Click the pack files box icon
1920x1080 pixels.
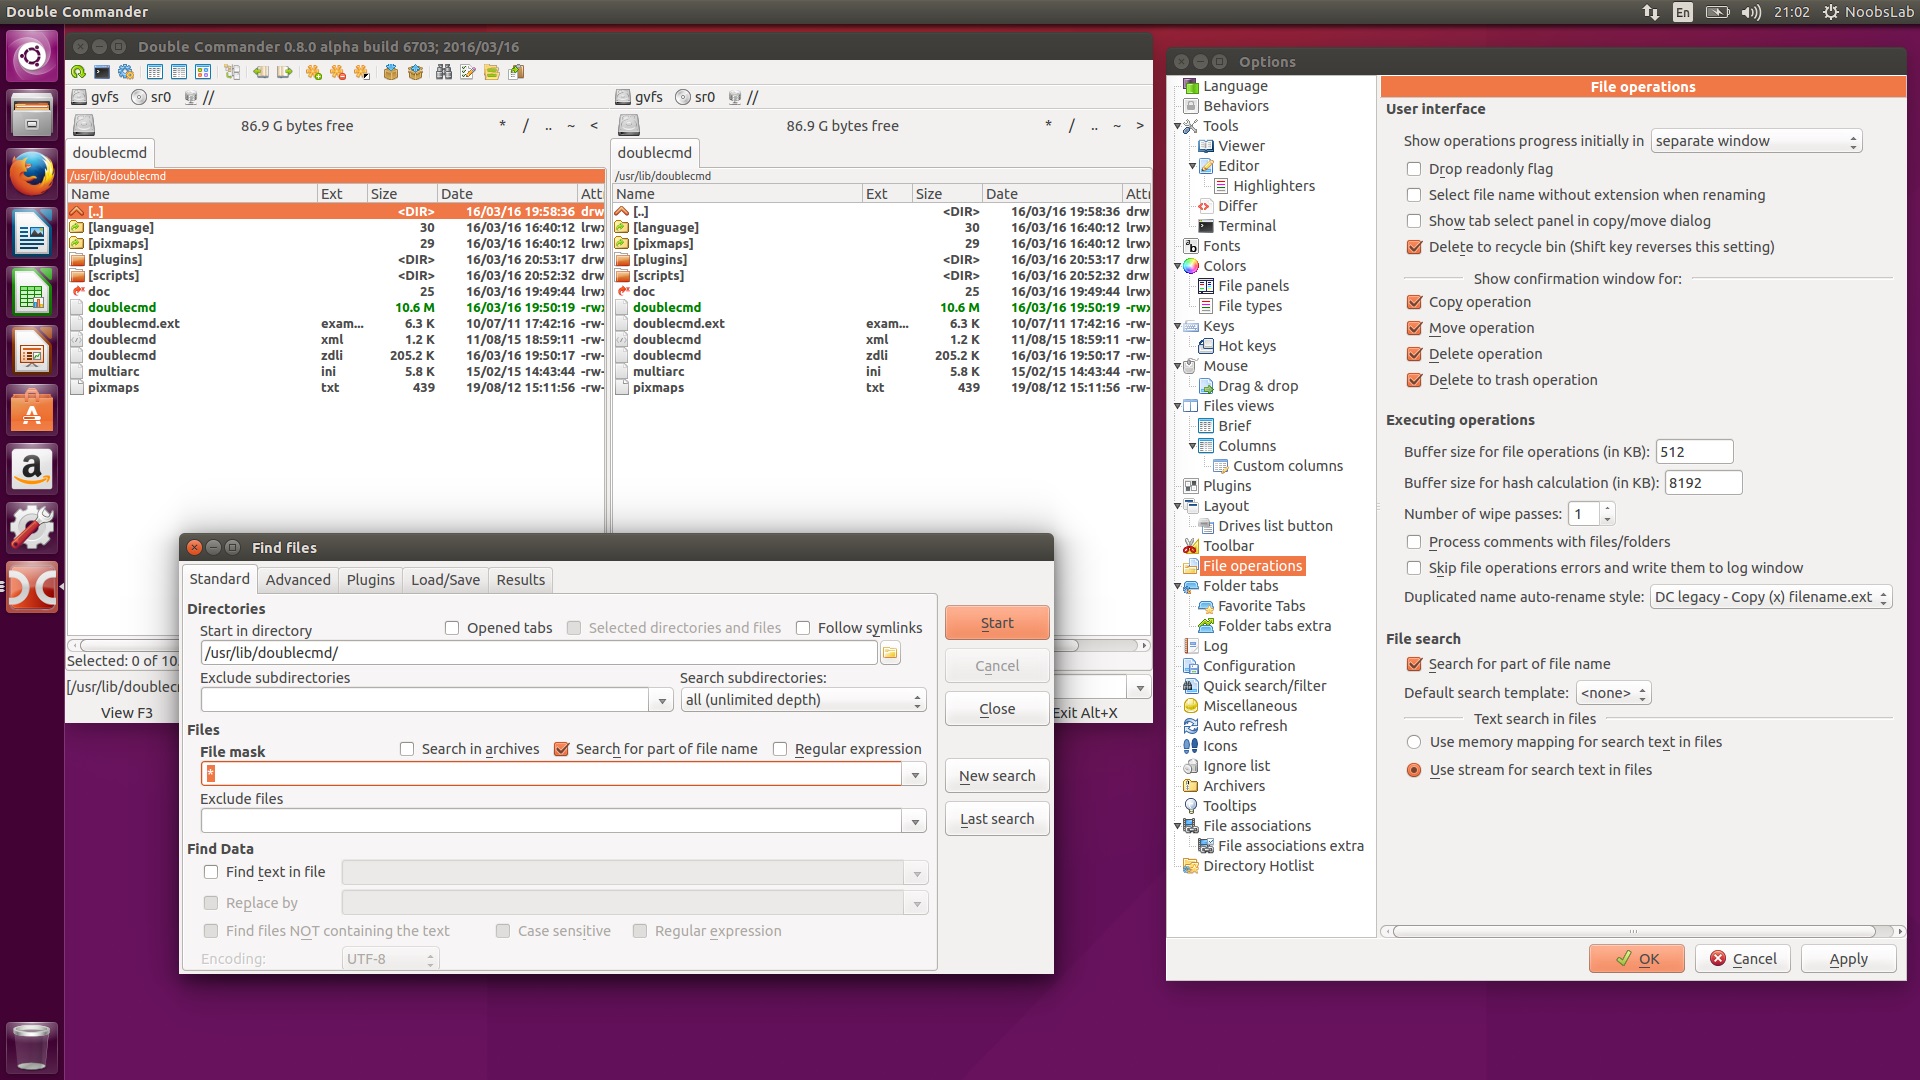click(391, 72)
